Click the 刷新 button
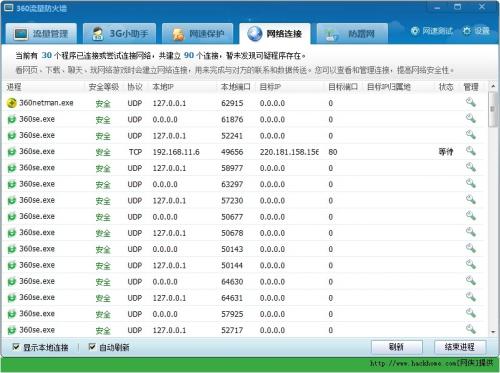Viewport: 500px width, 373px height. pos(397,347)
